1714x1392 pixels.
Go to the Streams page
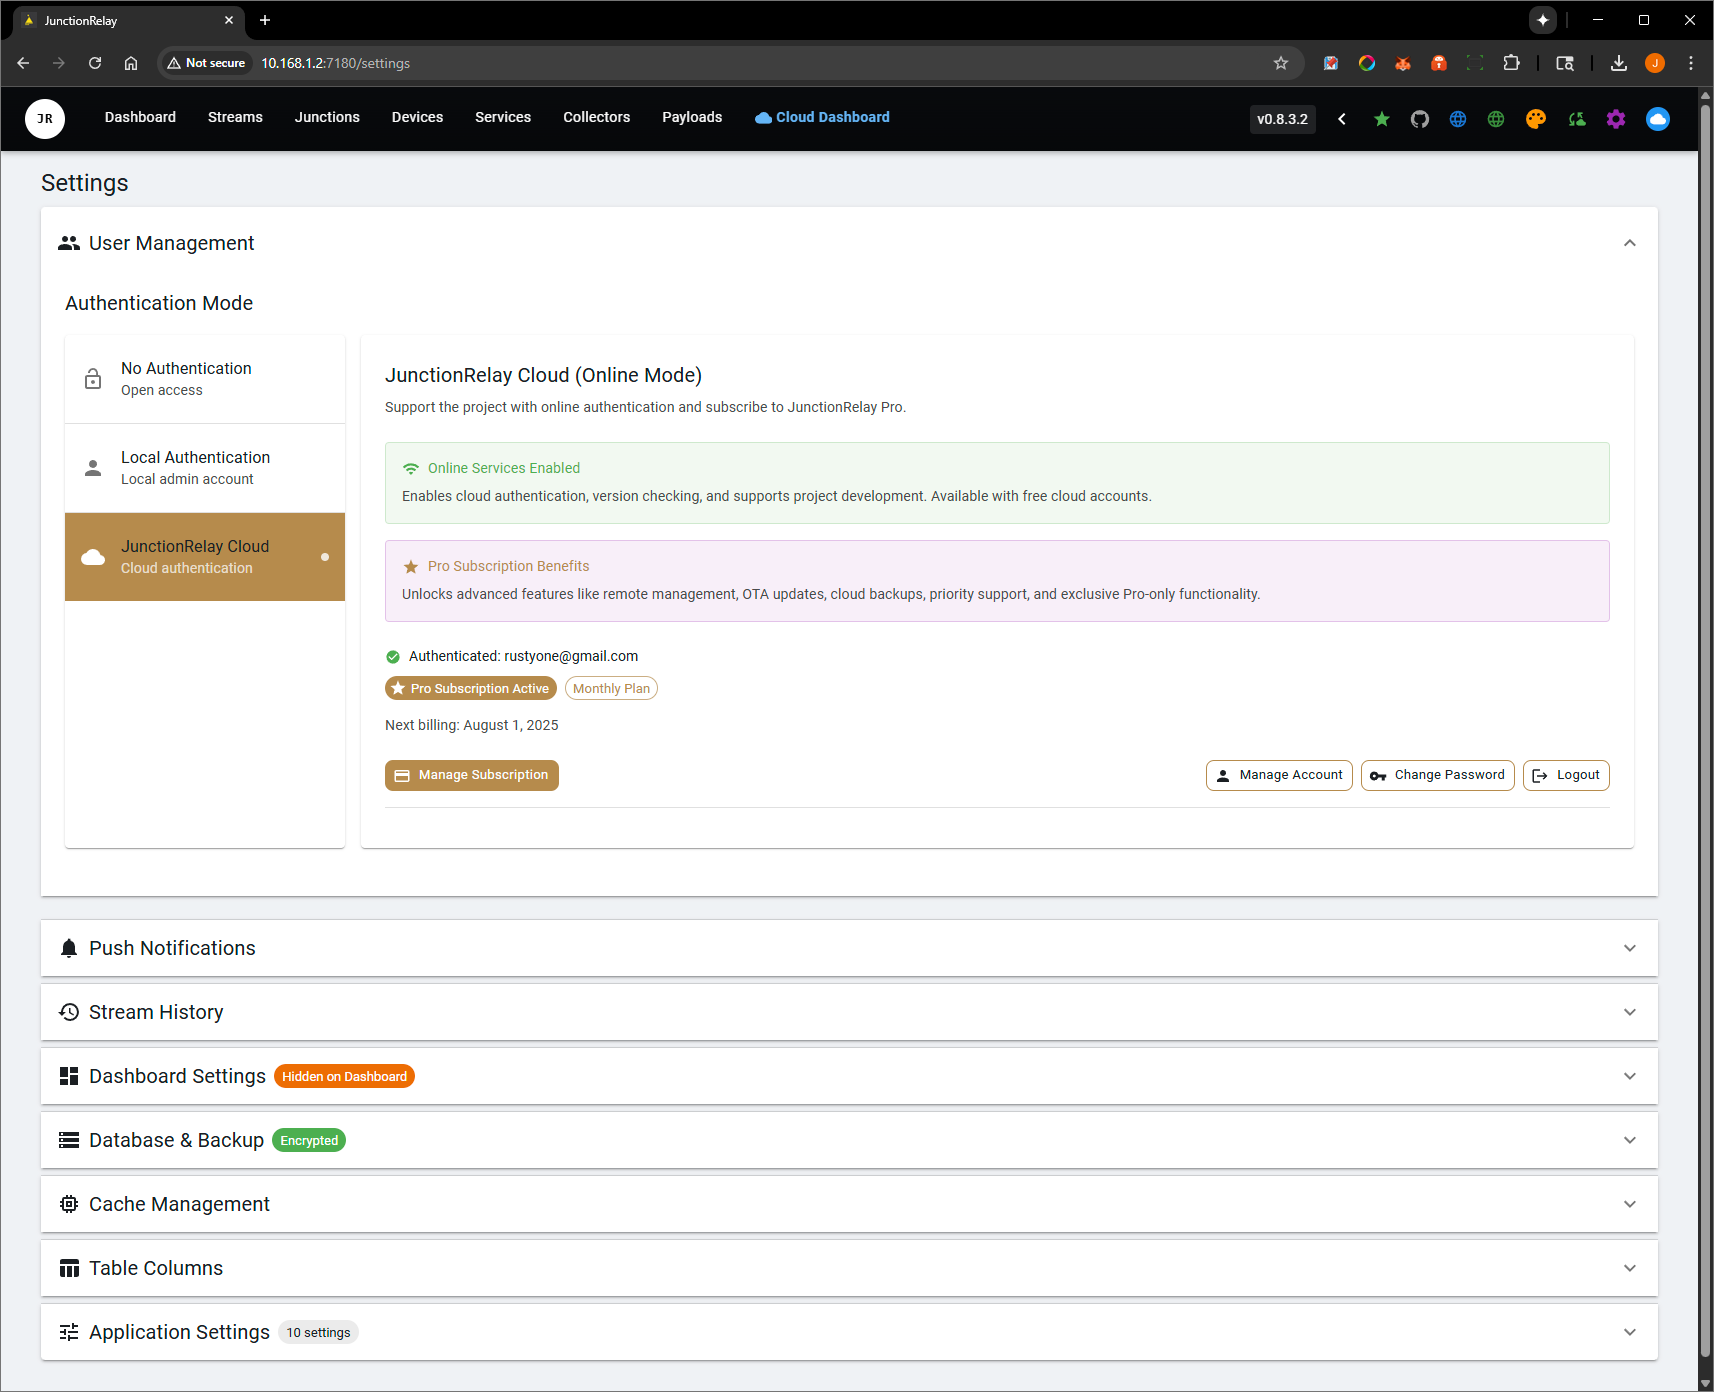click(235, 117)
